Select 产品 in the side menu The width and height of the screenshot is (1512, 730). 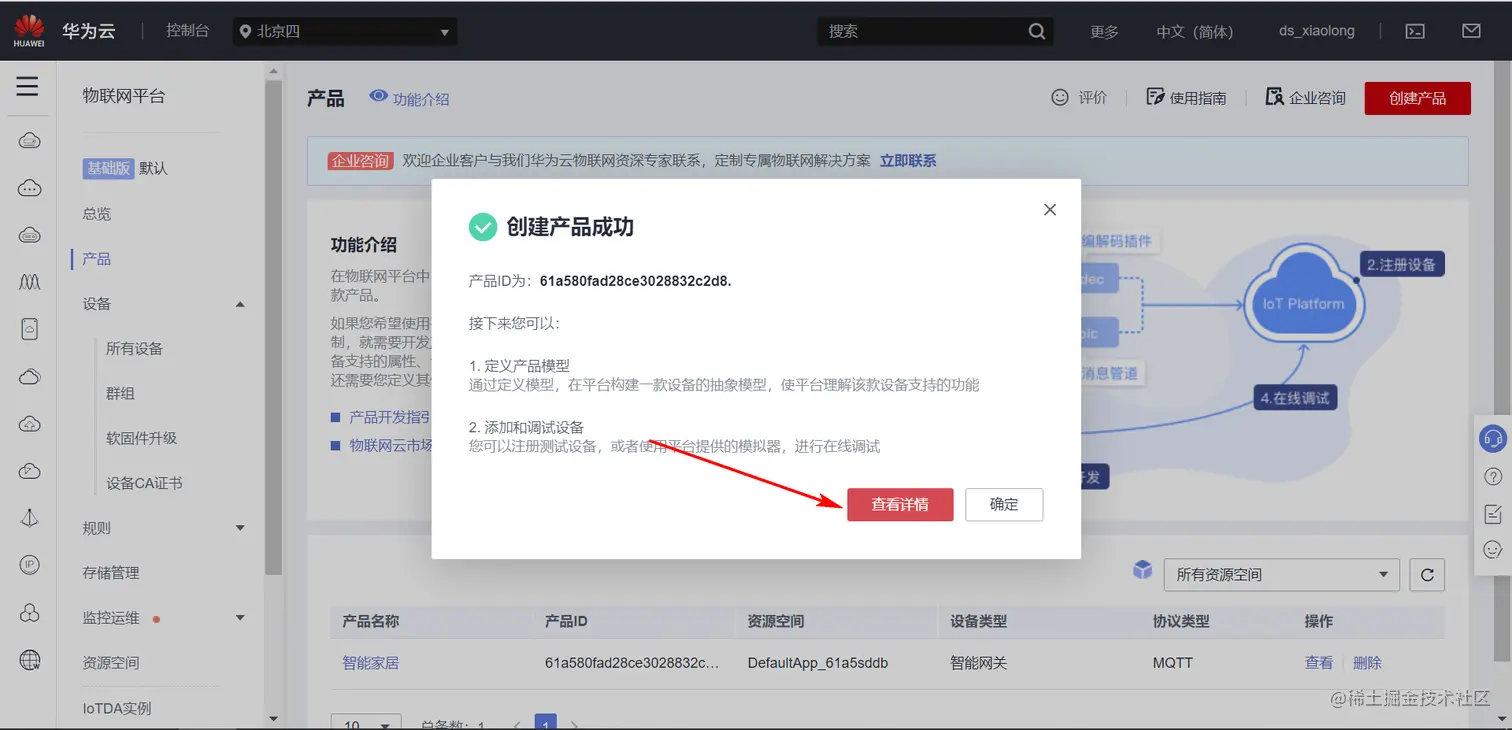pyautogui.click(x=97, y=259)
